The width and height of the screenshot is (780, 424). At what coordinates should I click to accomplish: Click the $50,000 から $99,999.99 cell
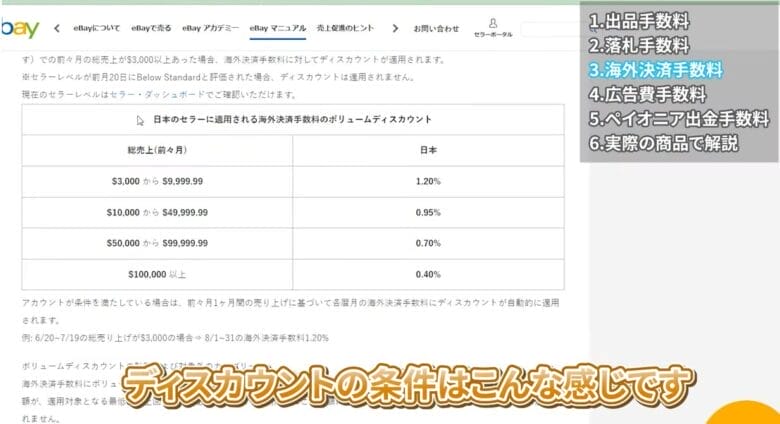(x=160, y=243)
